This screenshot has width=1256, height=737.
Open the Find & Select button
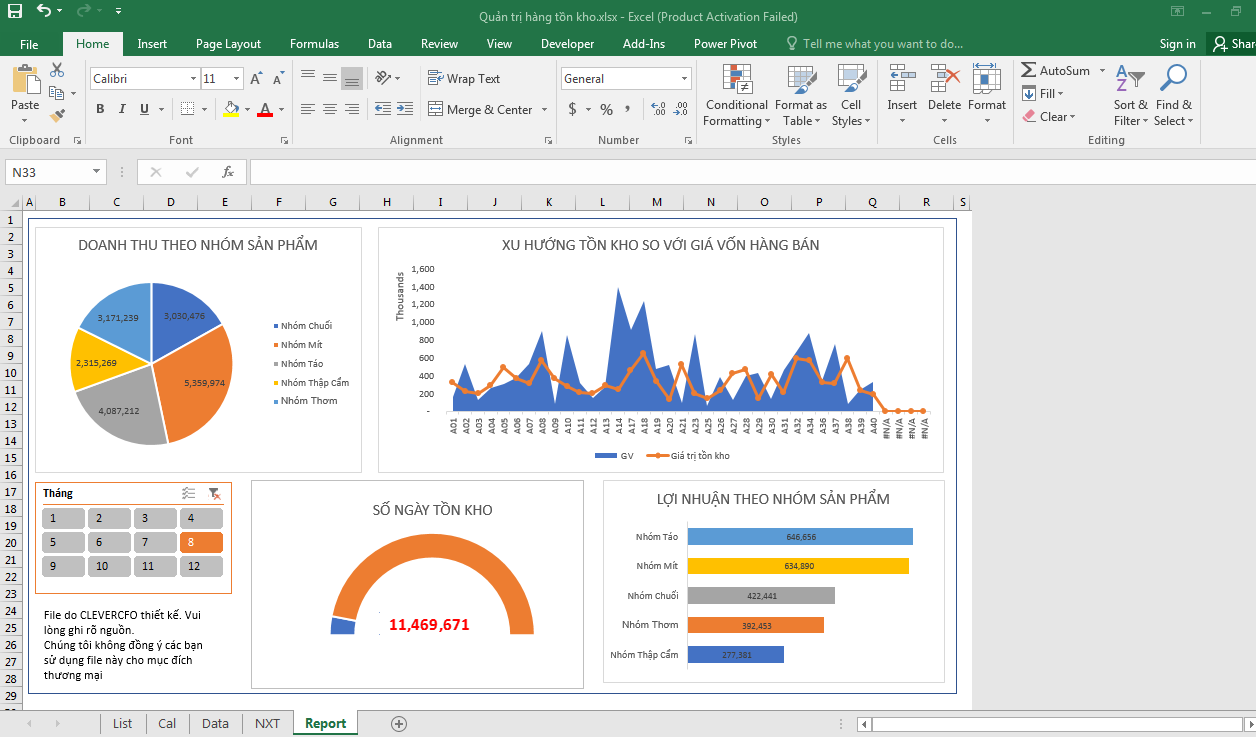pos(1174,95)
